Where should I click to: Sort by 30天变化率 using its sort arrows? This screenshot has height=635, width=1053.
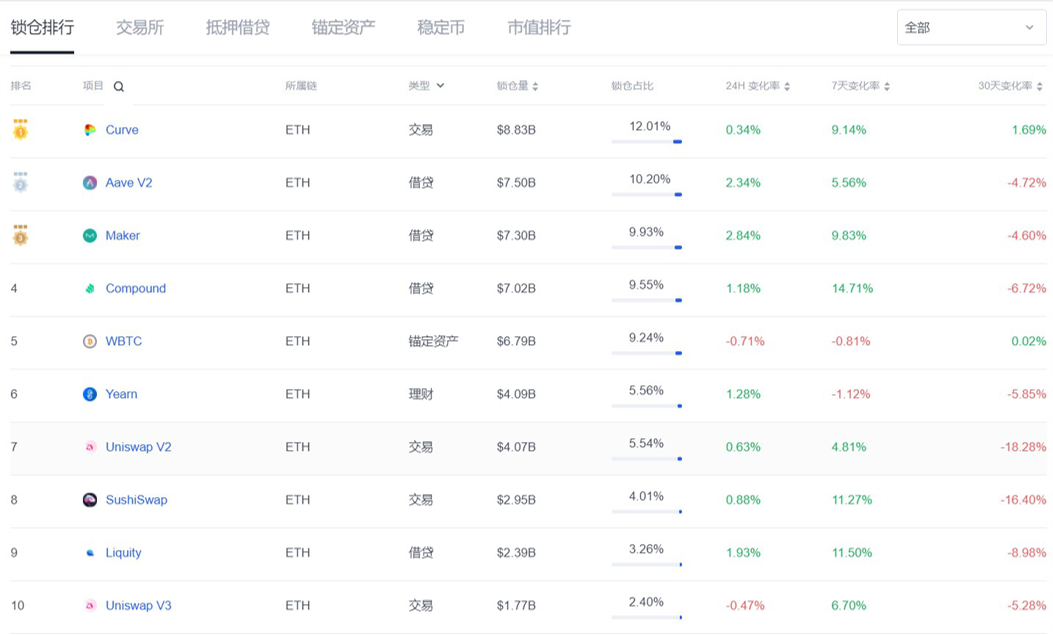tap(1040, 87)
